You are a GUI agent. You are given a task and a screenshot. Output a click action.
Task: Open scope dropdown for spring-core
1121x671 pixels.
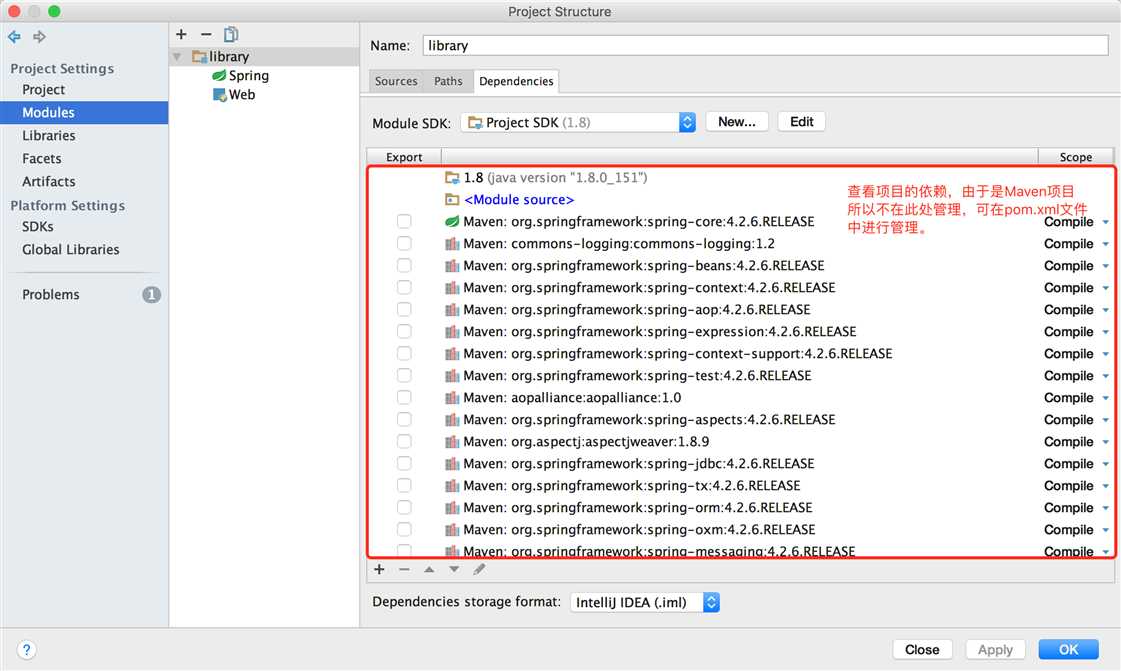coord(1105,222)
